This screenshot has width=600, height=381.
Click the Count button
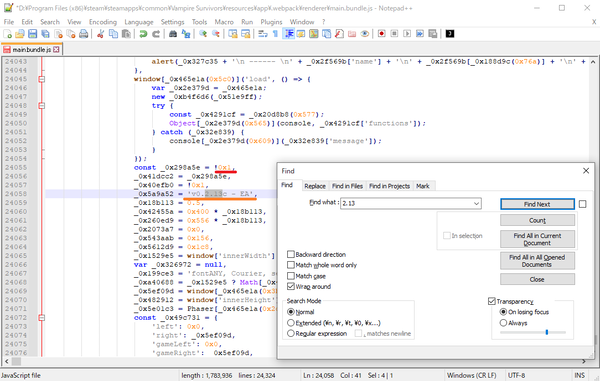coord(537,220)
